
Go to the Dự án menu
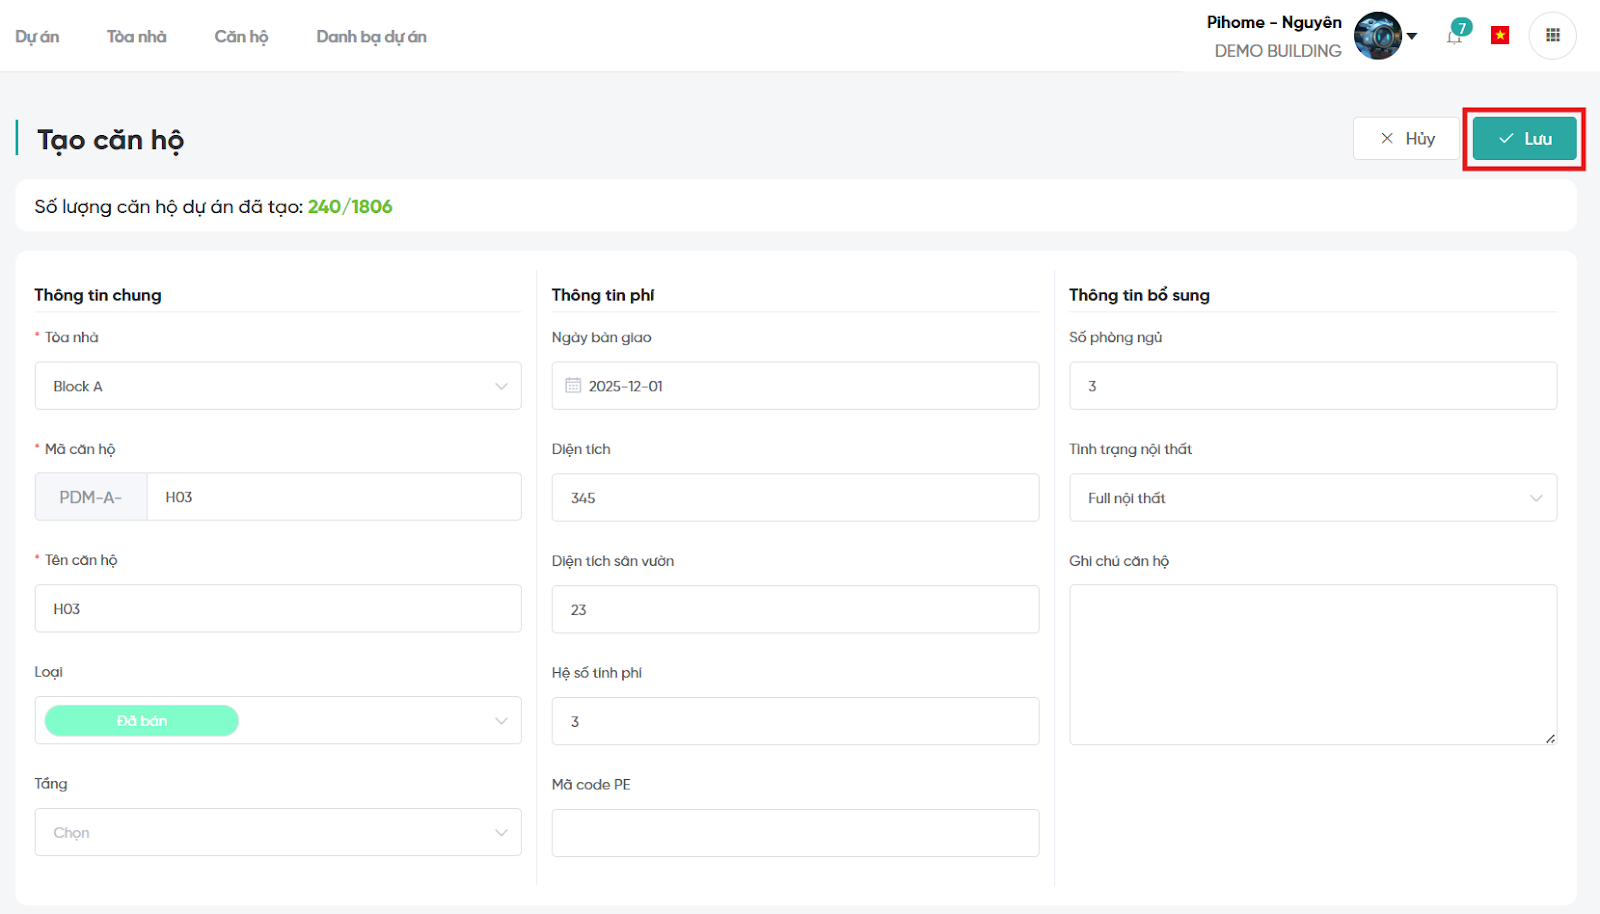[x=37, y=37]
